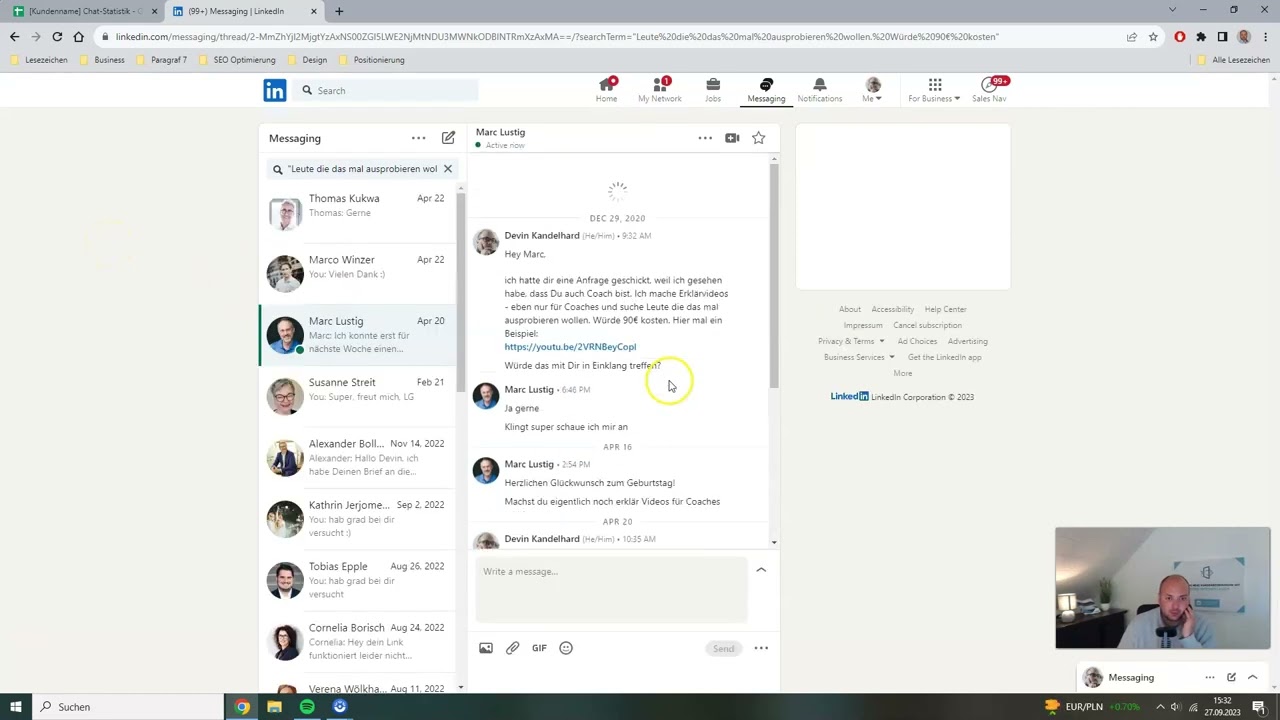This screenshot has height=720, width=1280.
Task: Open Design bookmark folder
Action: [x=307, y=60]
